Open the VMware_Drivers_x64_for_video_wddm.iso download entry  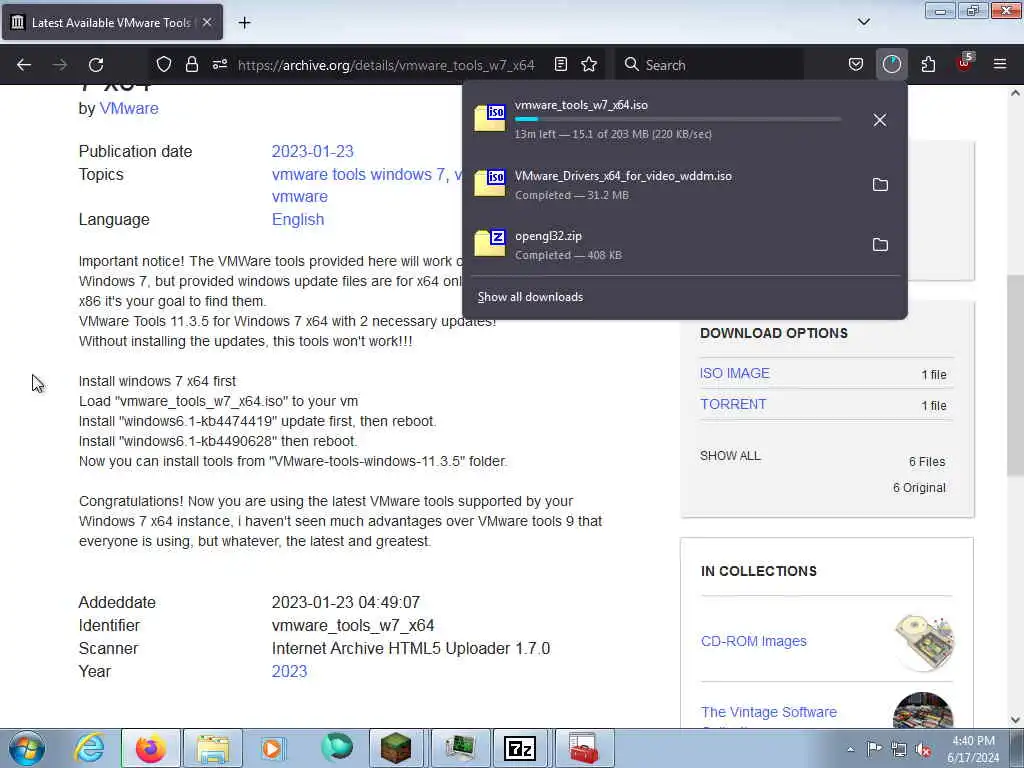[x=665, y=185]
